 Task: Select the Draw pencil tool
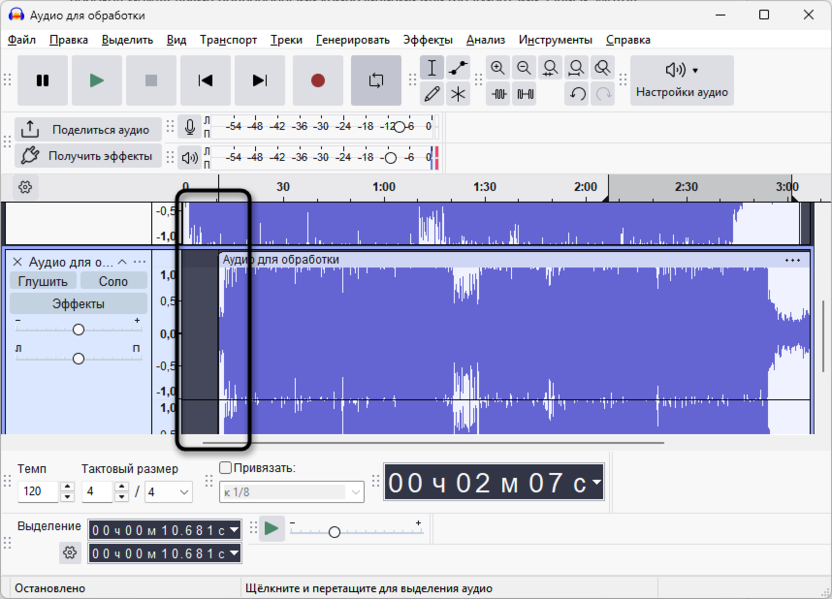click(x=432, y=94)
